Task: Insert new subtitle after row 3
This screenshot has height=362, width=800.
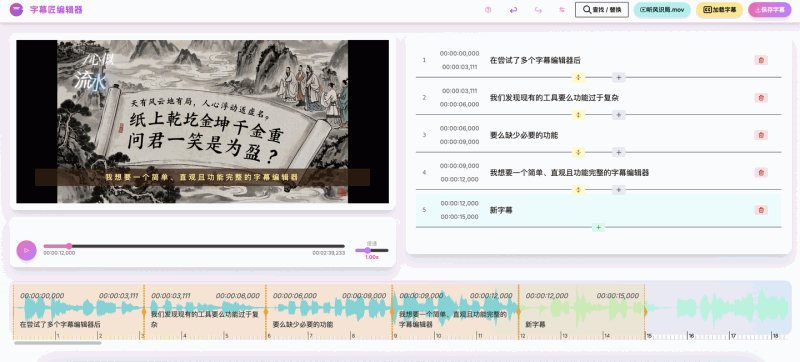Action: (618, 152)
